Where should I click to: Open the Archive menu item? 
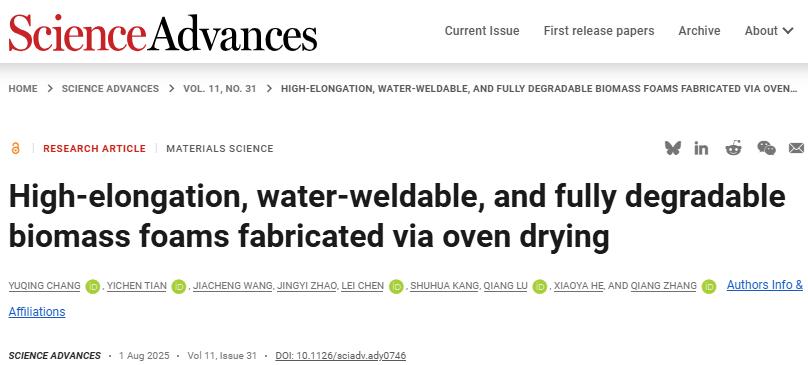699,31
